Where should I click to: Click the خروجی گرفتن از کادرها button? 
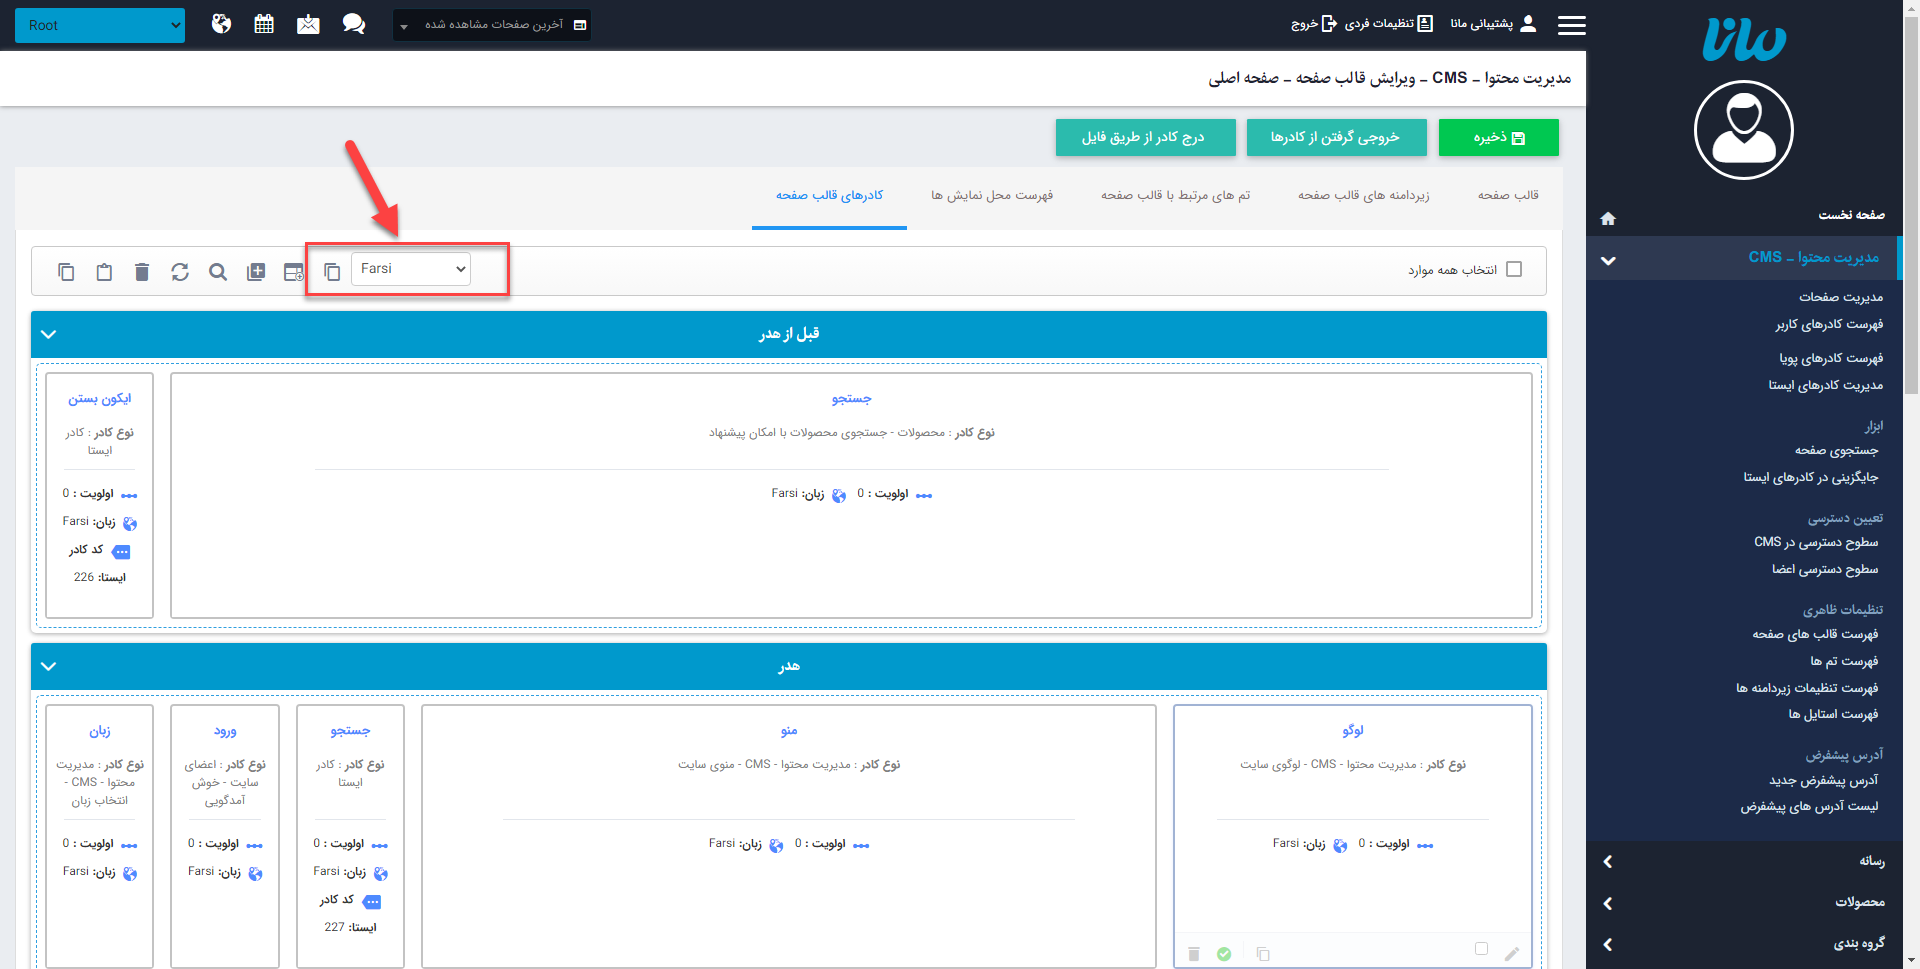(1336, 137)
